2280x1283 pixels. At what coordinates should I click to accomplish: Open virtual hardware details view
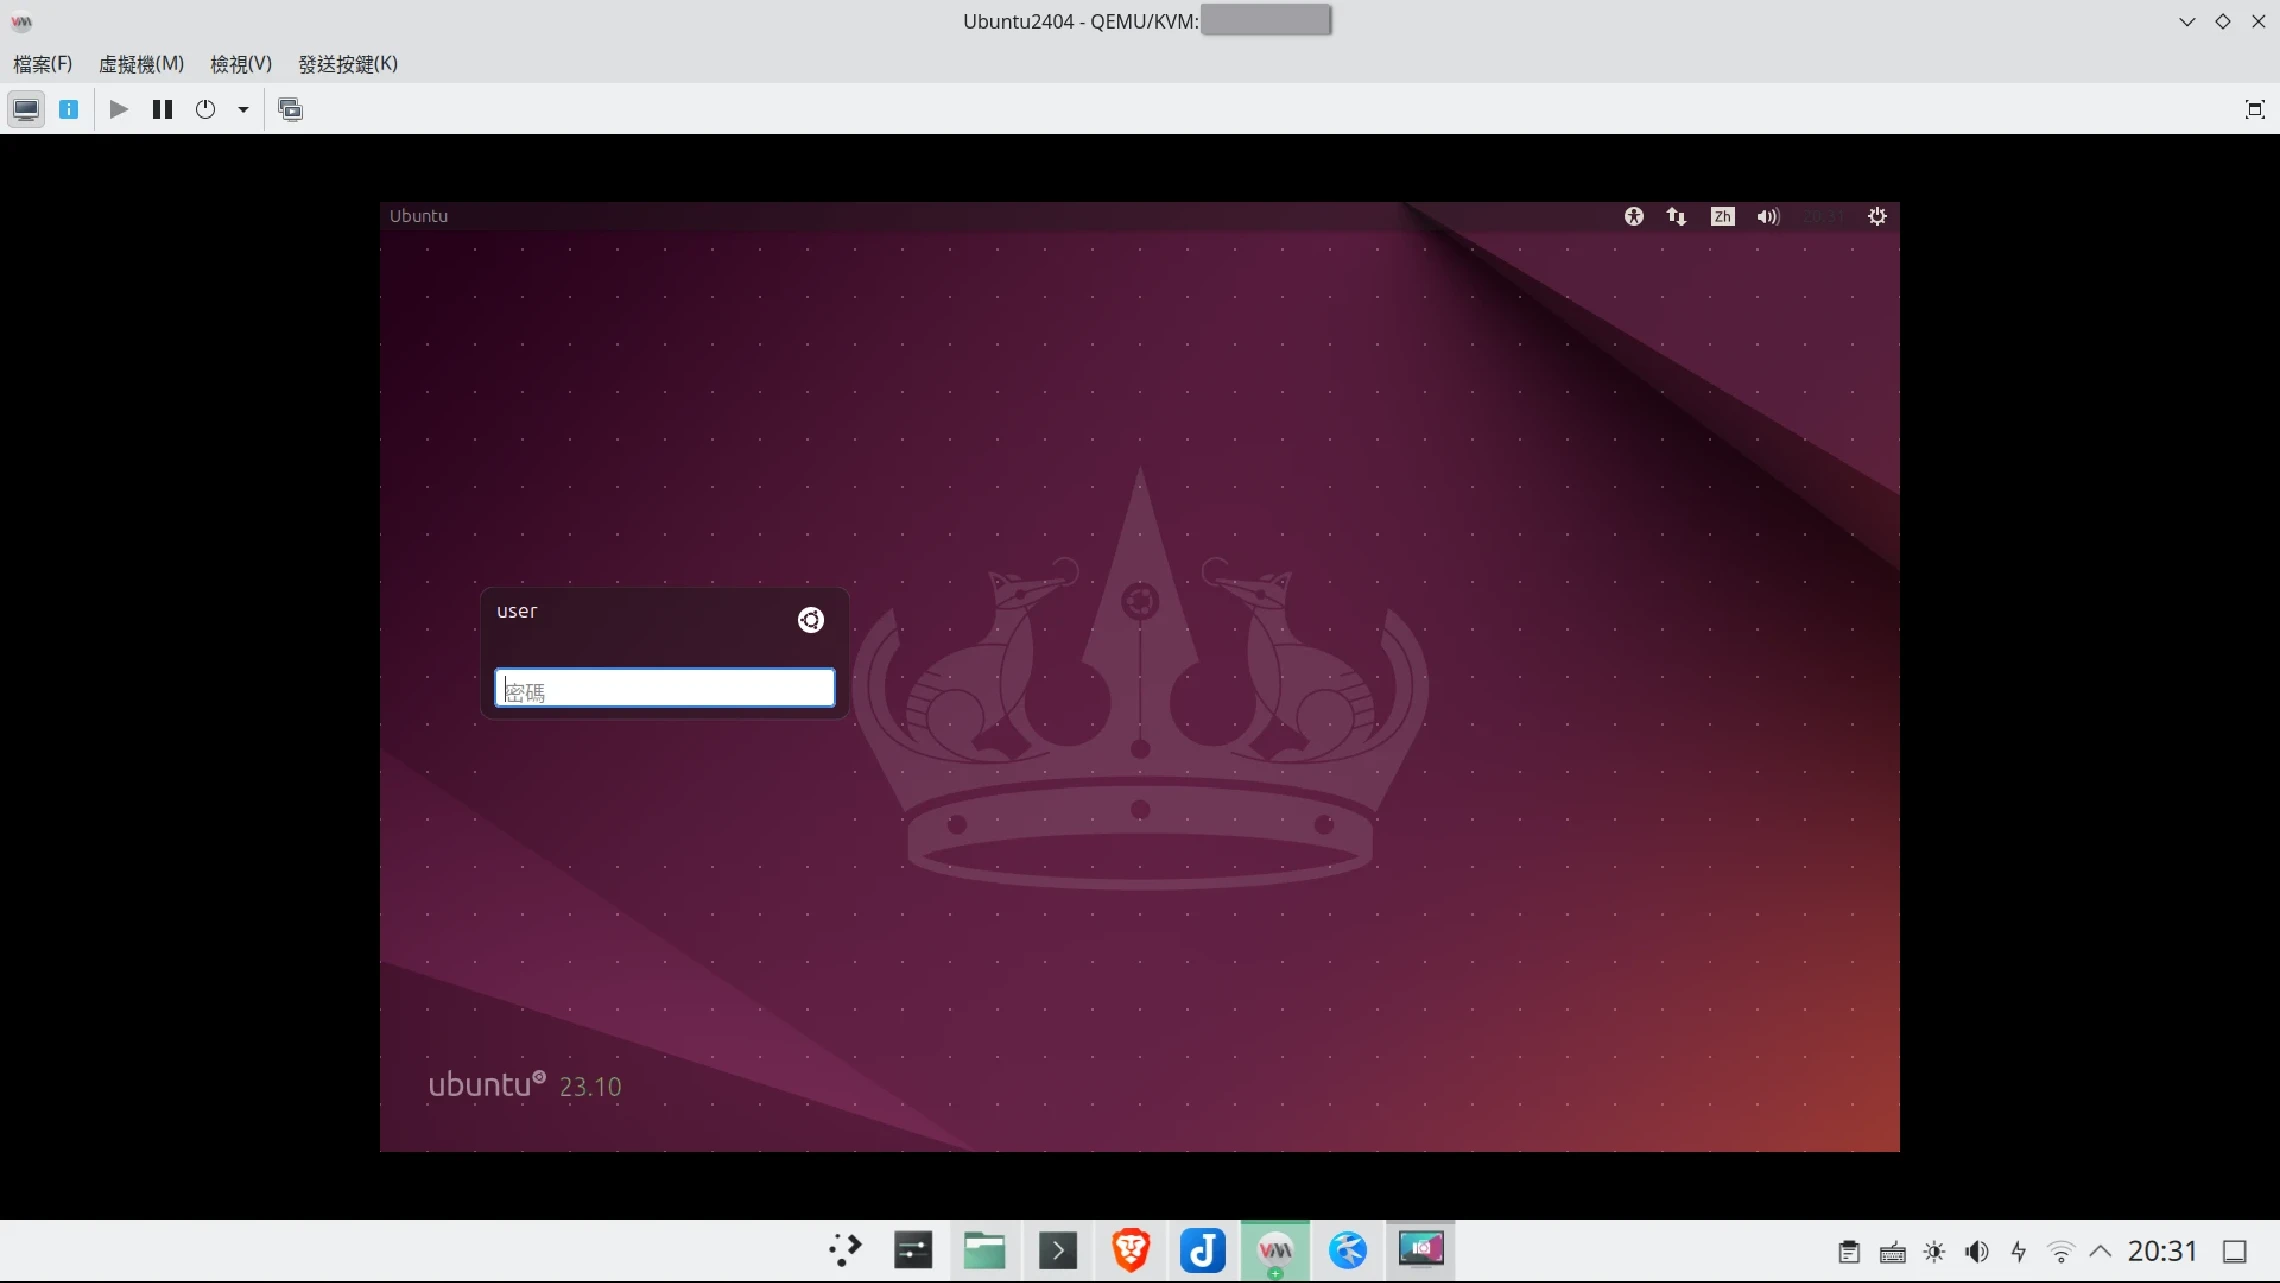69,109
